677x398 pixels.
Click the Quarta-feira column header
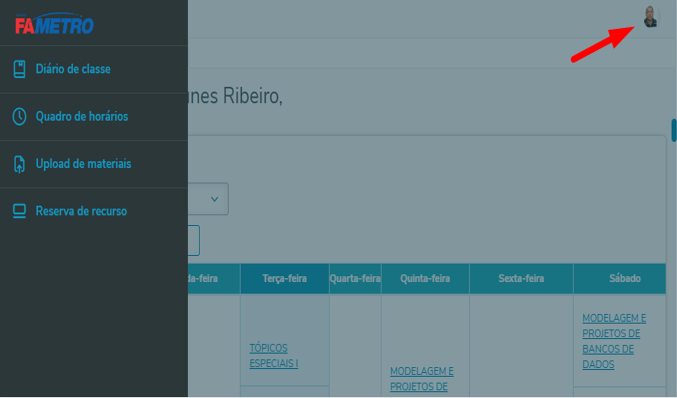click(355, 278)
